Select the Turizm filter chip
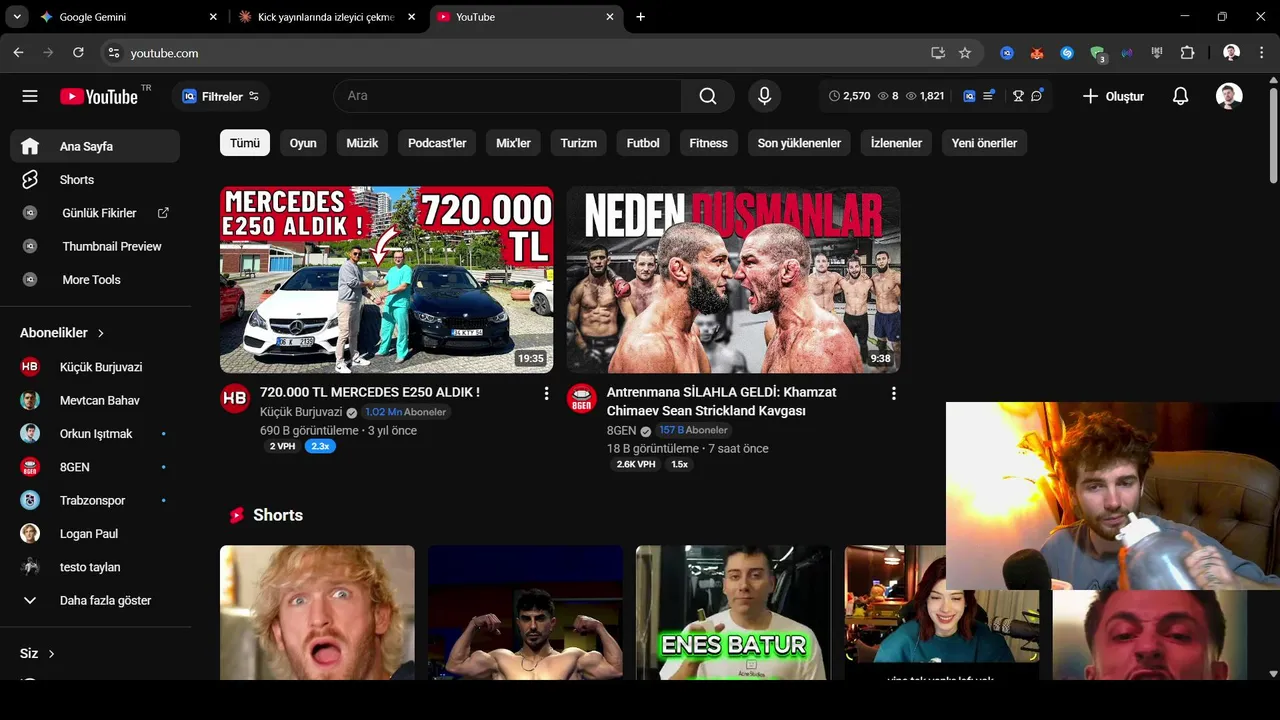This screenshot has height=720, width=1280. pyautogui.click(x=578, y=143)
